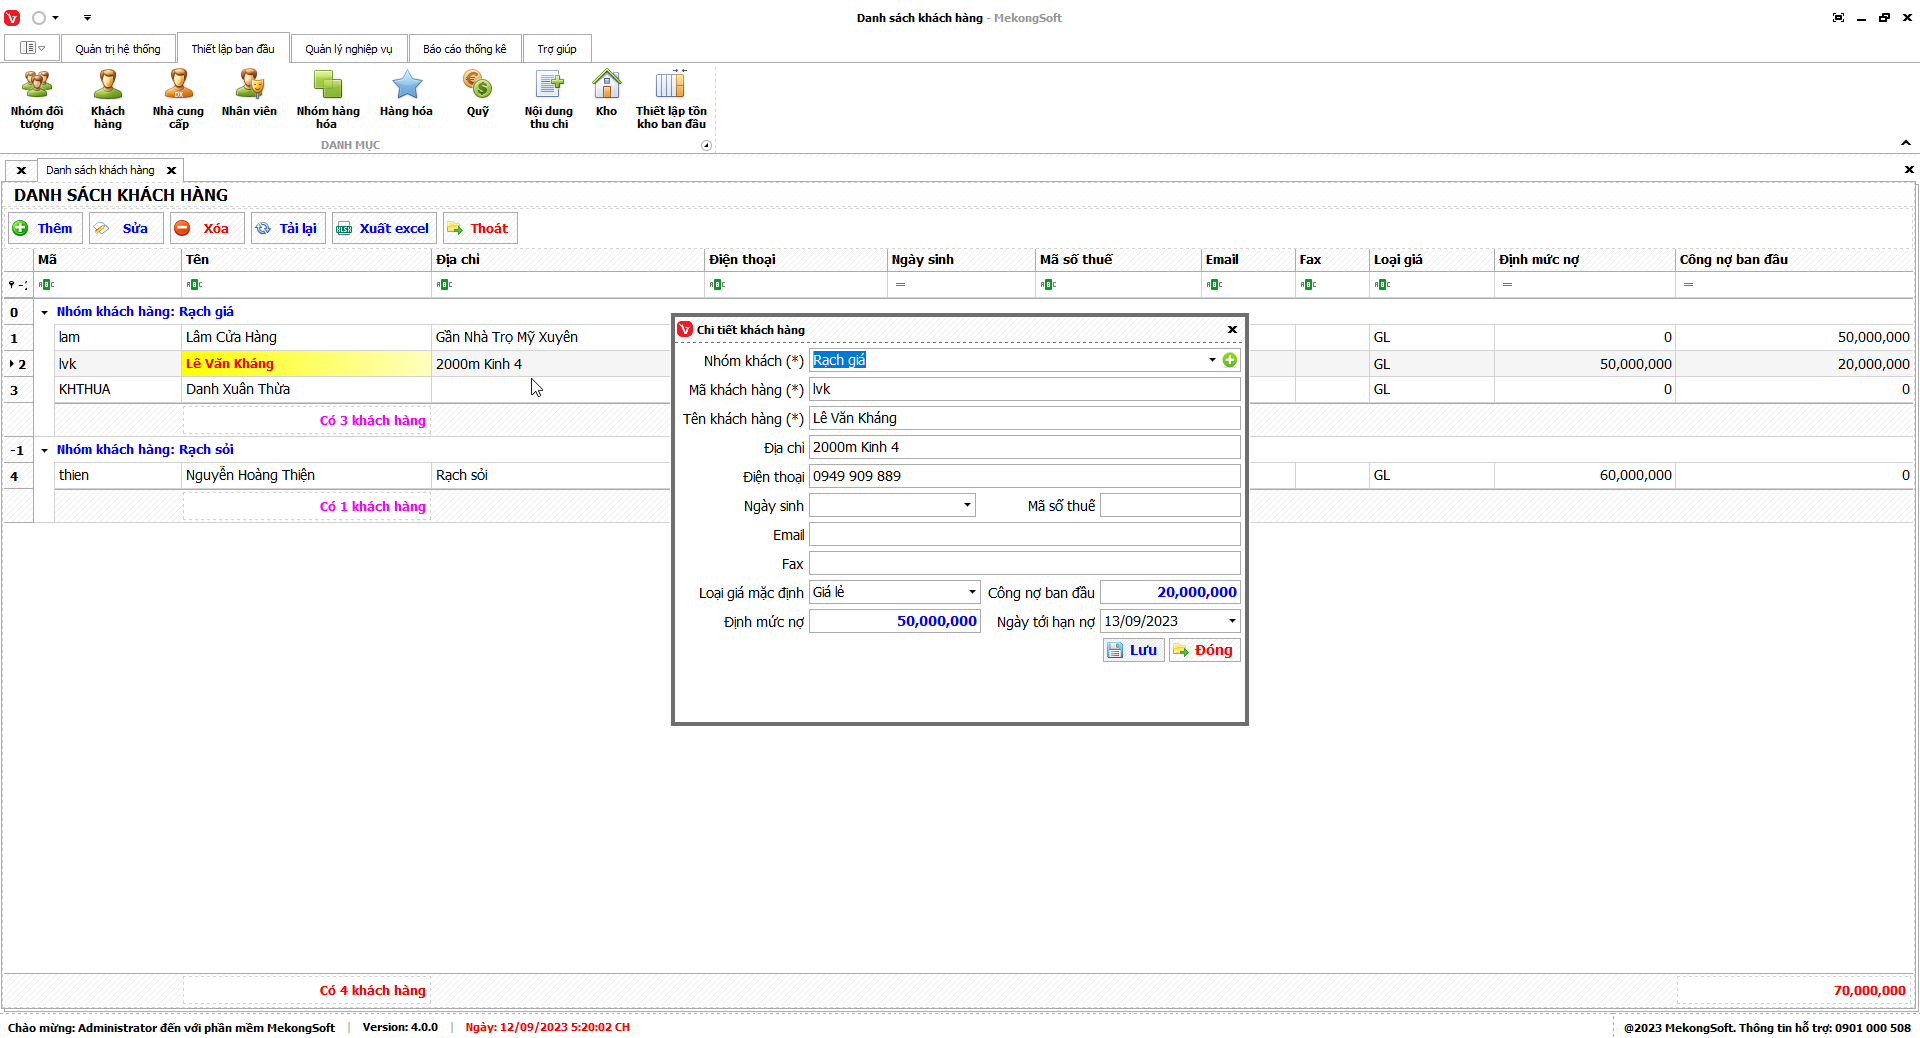Open the Loại giá mặc định dropdown

pyautogui.click(x=971, y=593)
